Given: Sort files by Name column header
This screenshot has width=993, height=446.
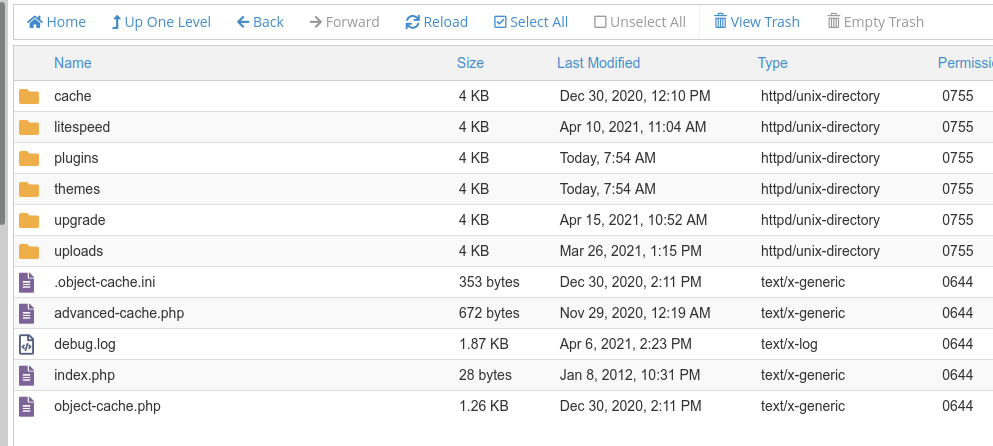Looking at the screenshot, I should [x=73, y=63].
